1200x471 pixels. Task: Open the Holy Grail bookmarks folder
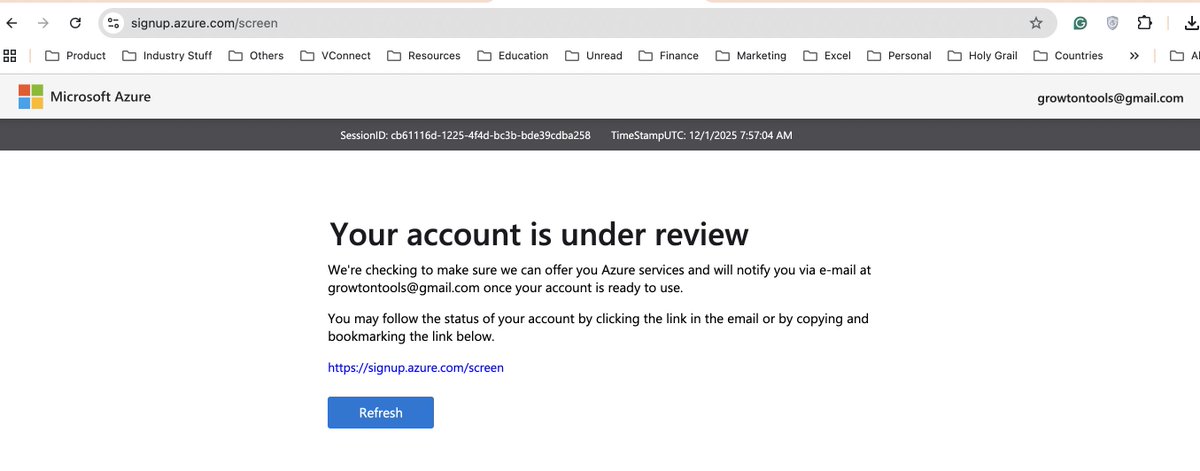coord(982,56)
